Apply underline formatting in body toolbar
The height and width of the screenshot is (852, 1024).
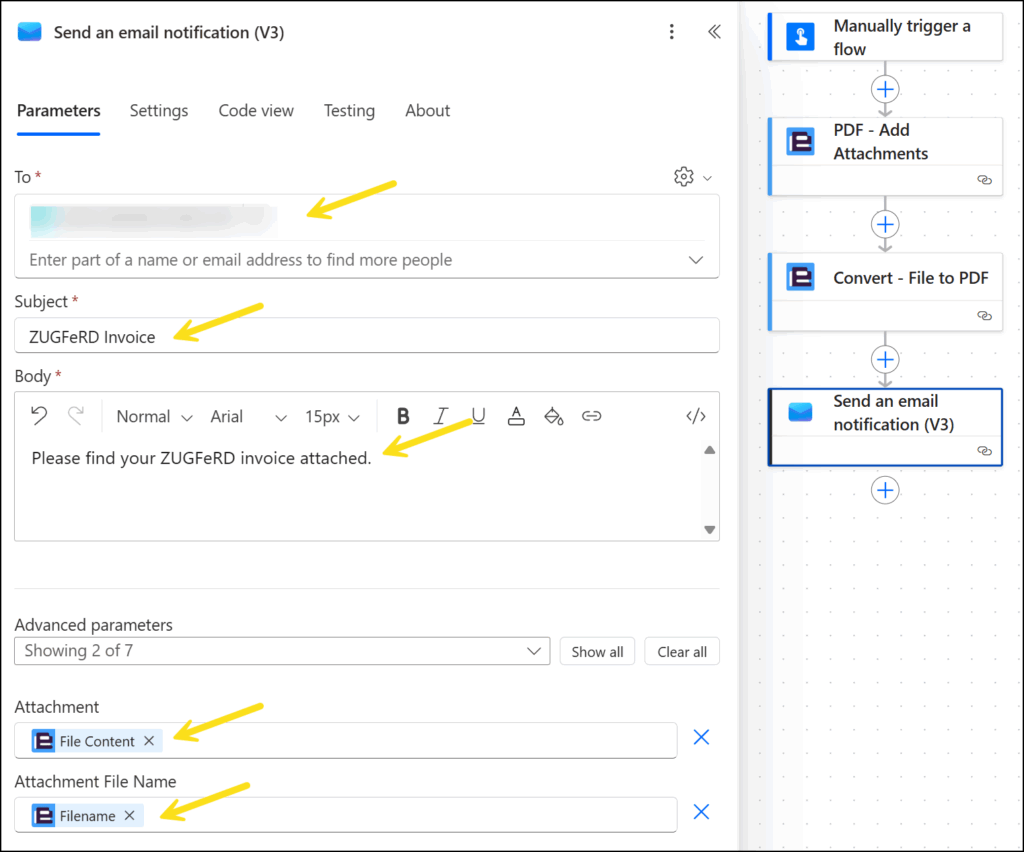coord(478,417)
